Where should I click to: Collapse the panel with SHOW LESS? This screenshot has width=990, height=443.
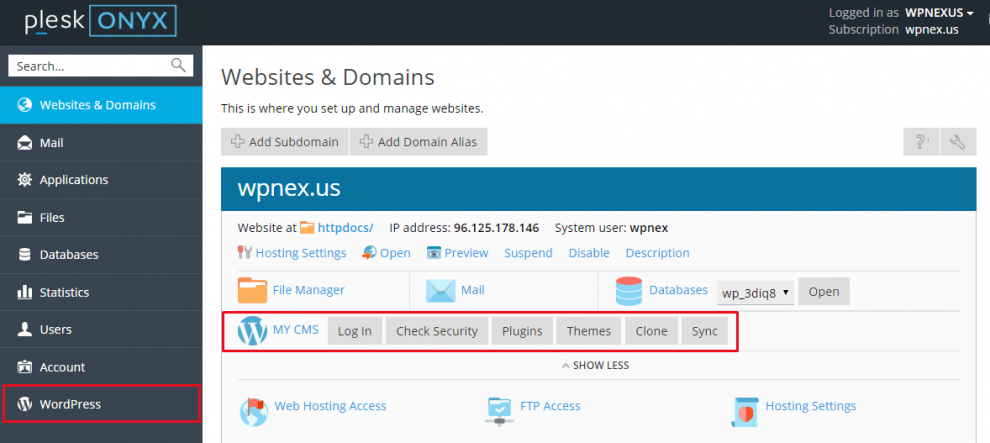pos(594,365)
